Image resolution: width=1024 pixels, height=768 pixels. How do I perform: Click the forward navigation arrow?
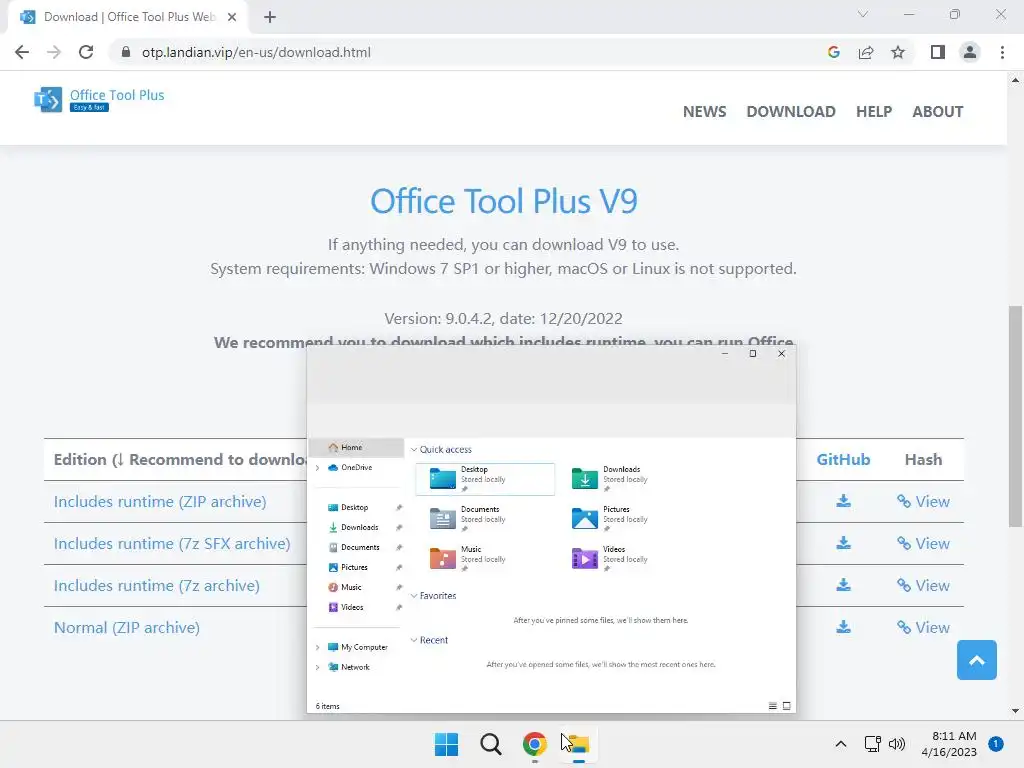54,52
